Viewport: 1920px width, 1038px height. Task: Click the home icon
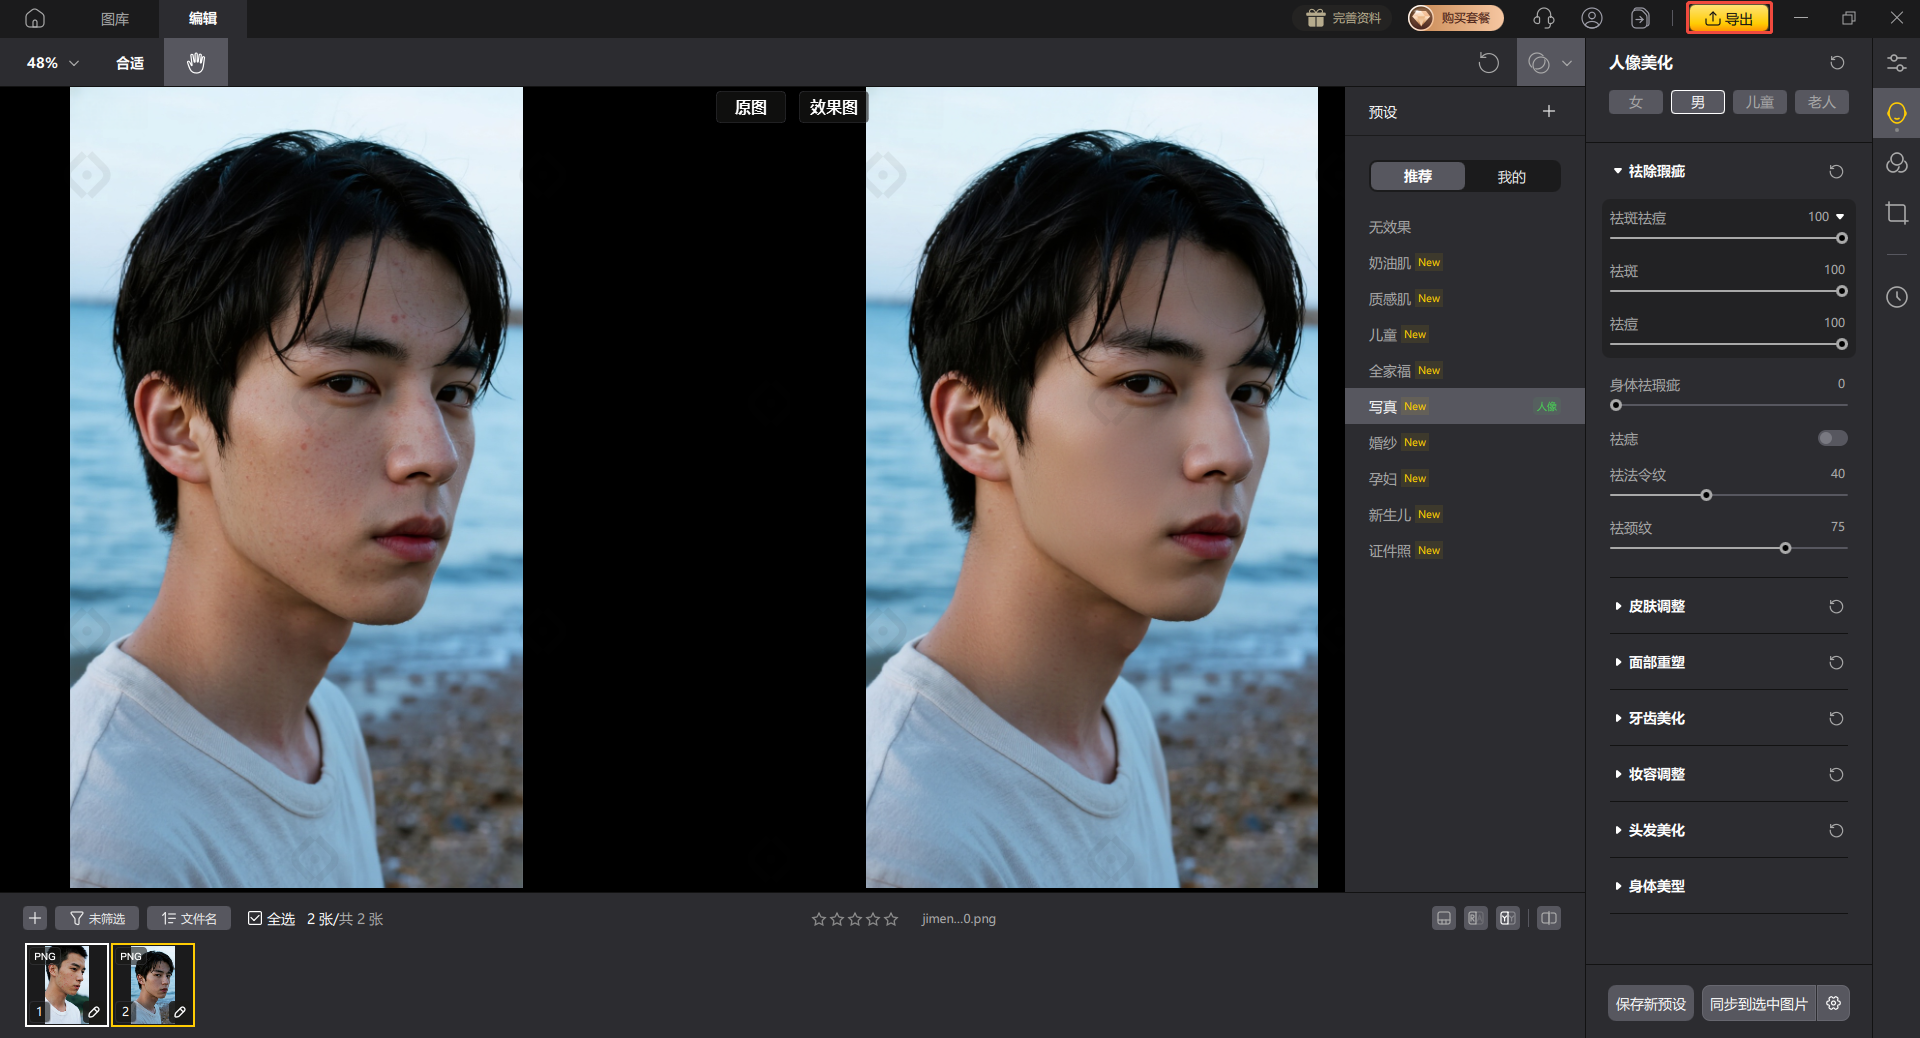click(x=35, y=18)
